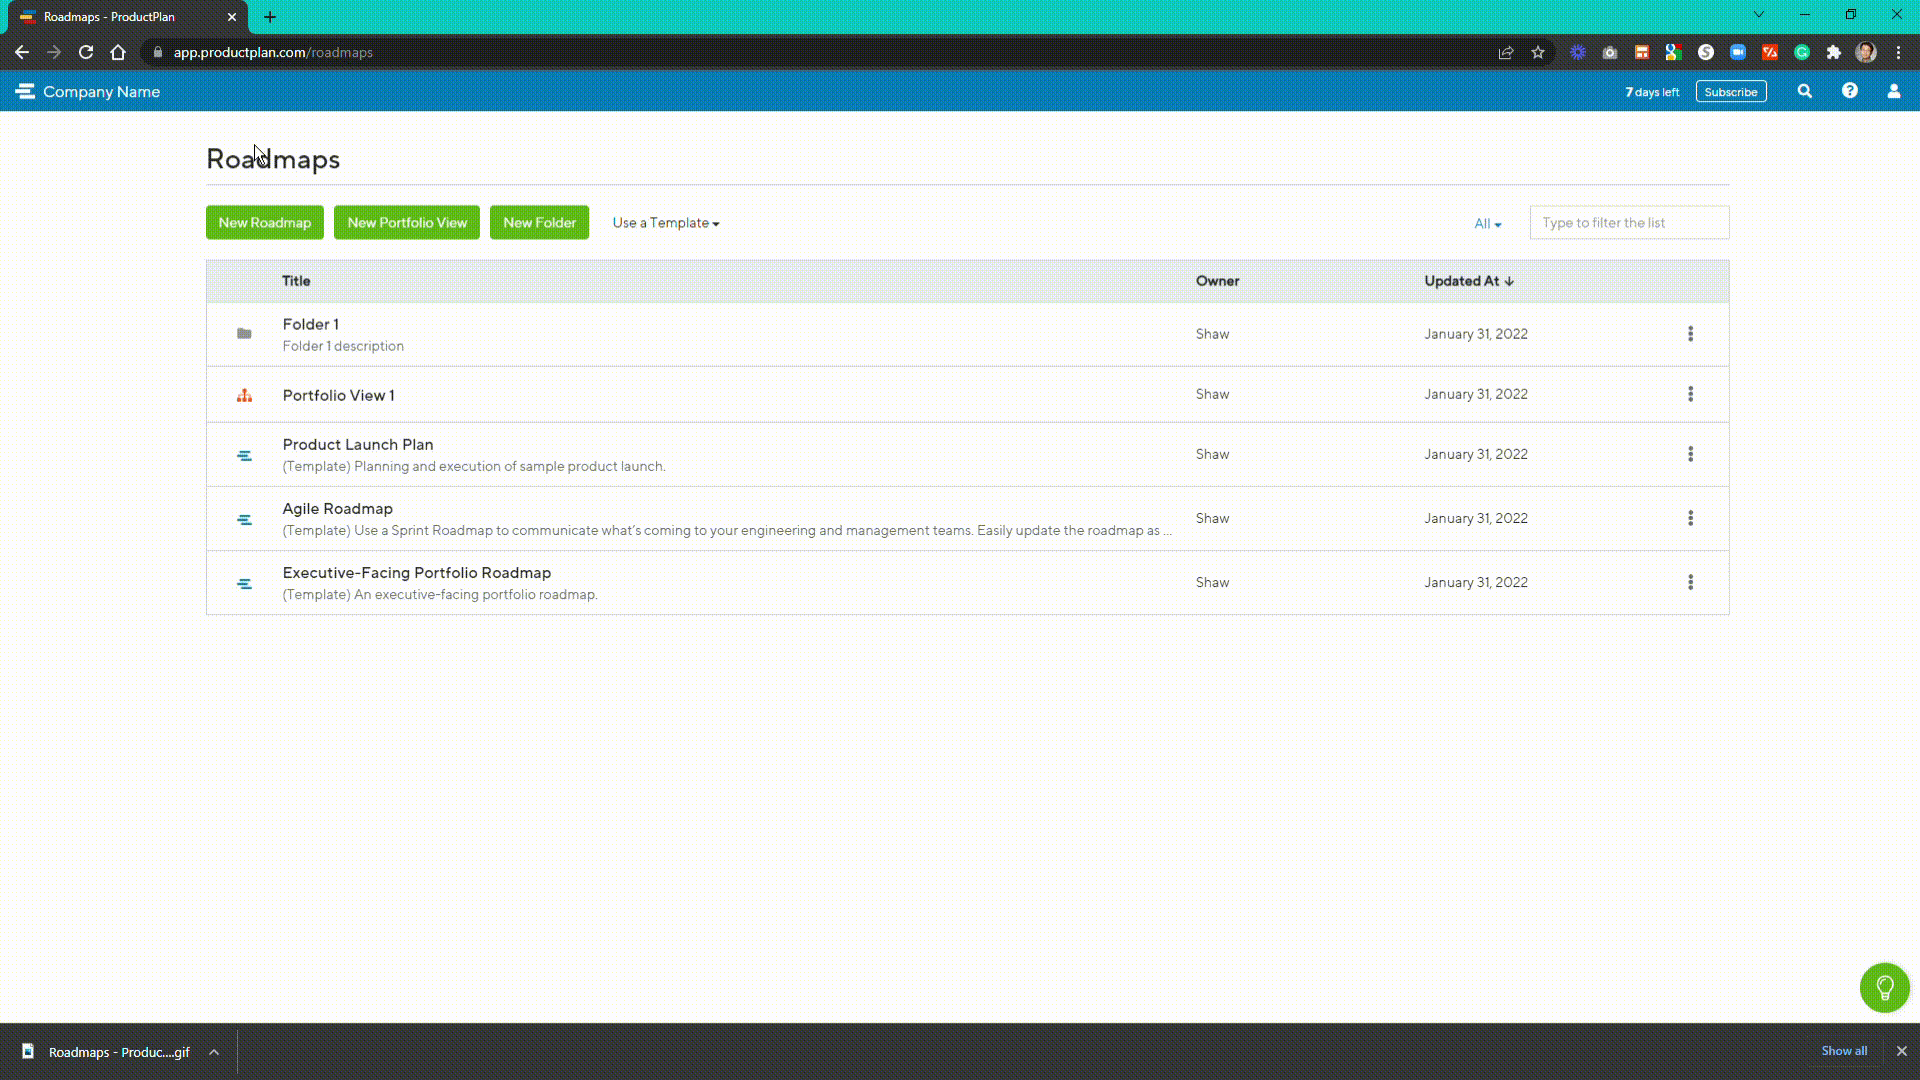Click the New Roadmap button
The height and width of the screenshot is (1080, 1920).
point(265,223)
